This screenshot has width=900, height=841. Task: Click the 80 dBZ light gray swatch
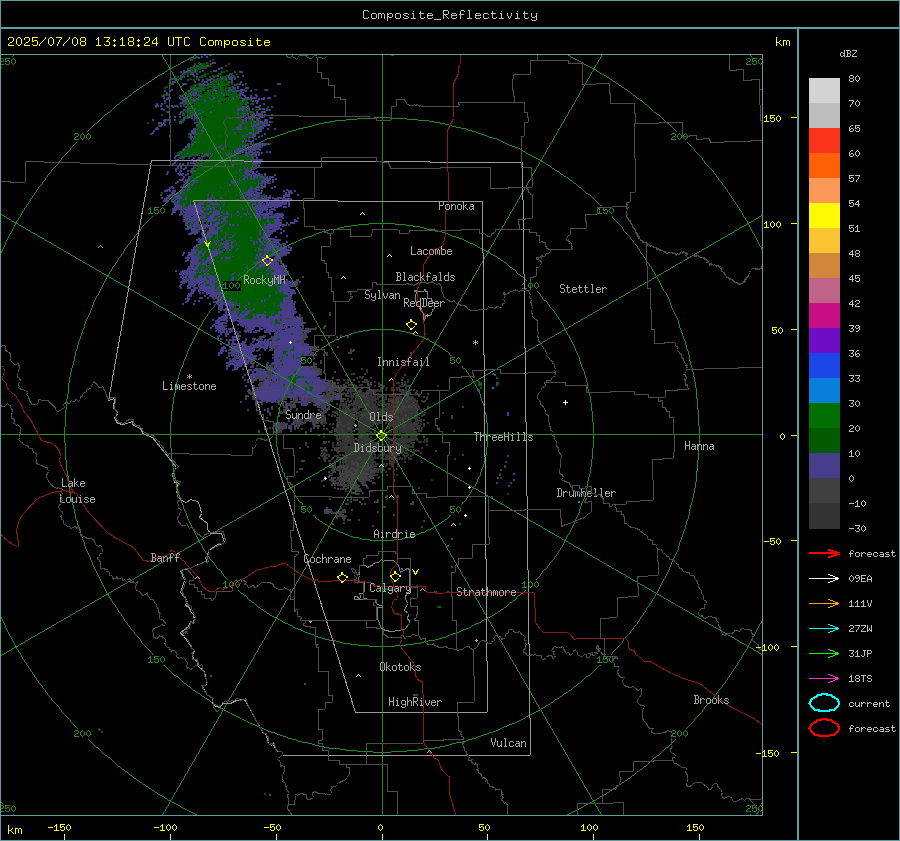pos(824,90)
